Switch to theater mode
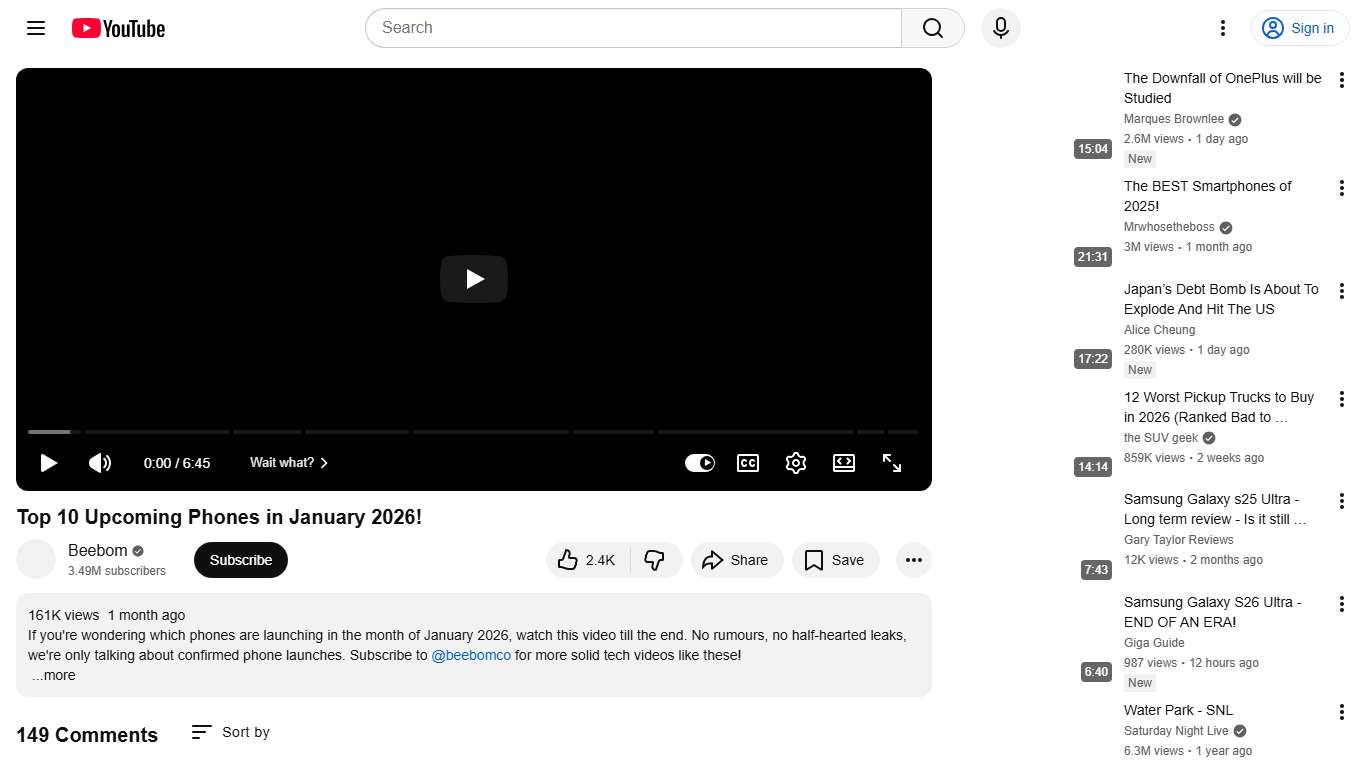This screenshot has height=768, width=1366. pyautogui.click(x=843, y=463)
